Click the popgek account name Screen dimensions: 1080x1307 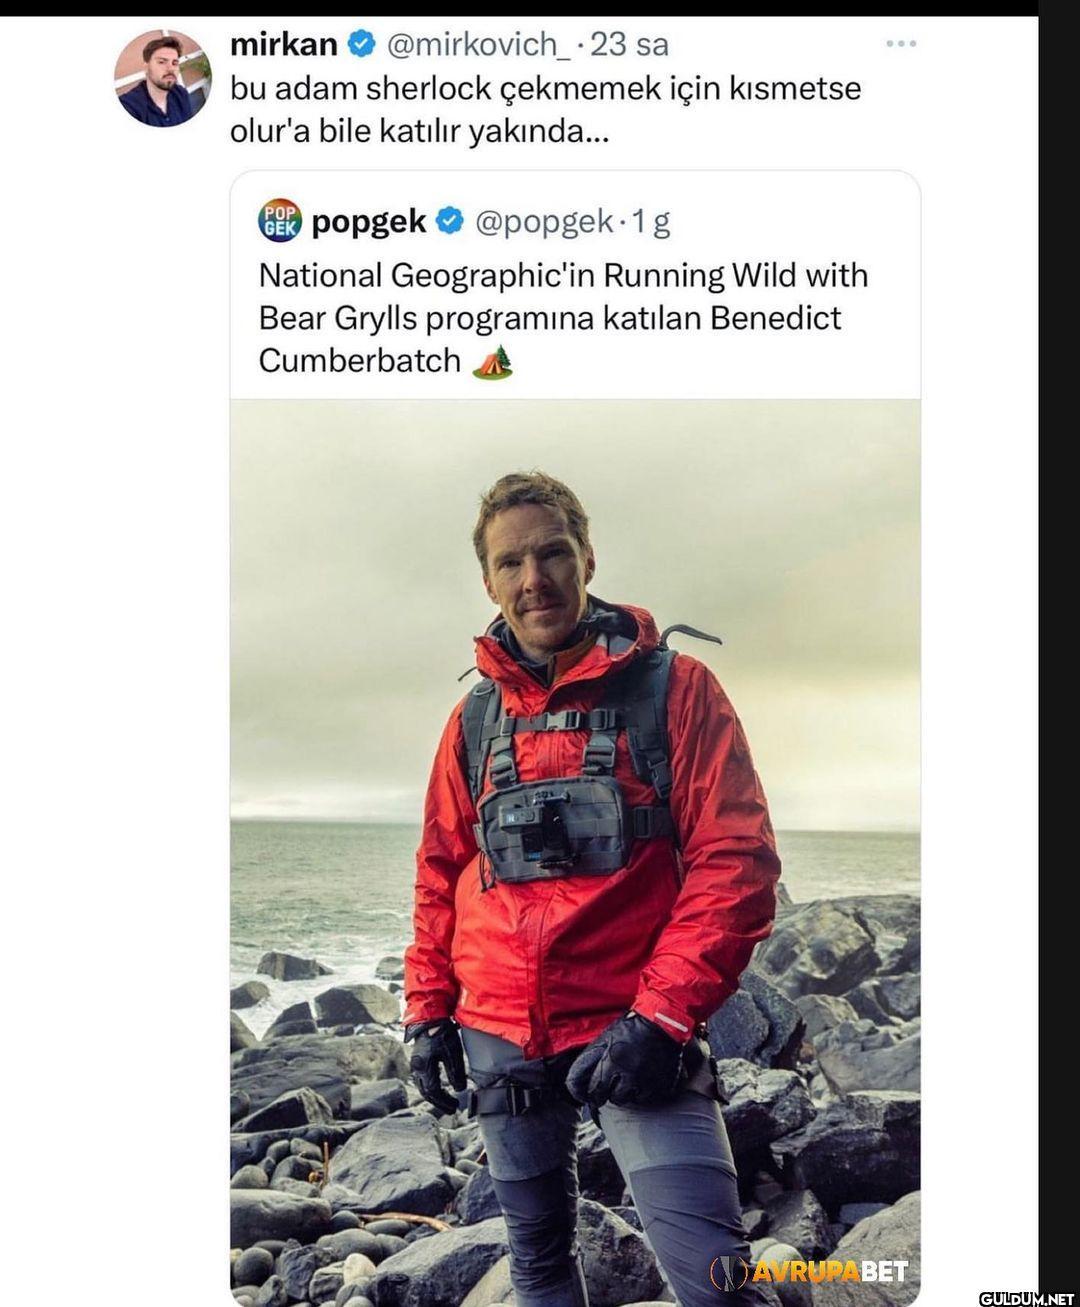369,221
